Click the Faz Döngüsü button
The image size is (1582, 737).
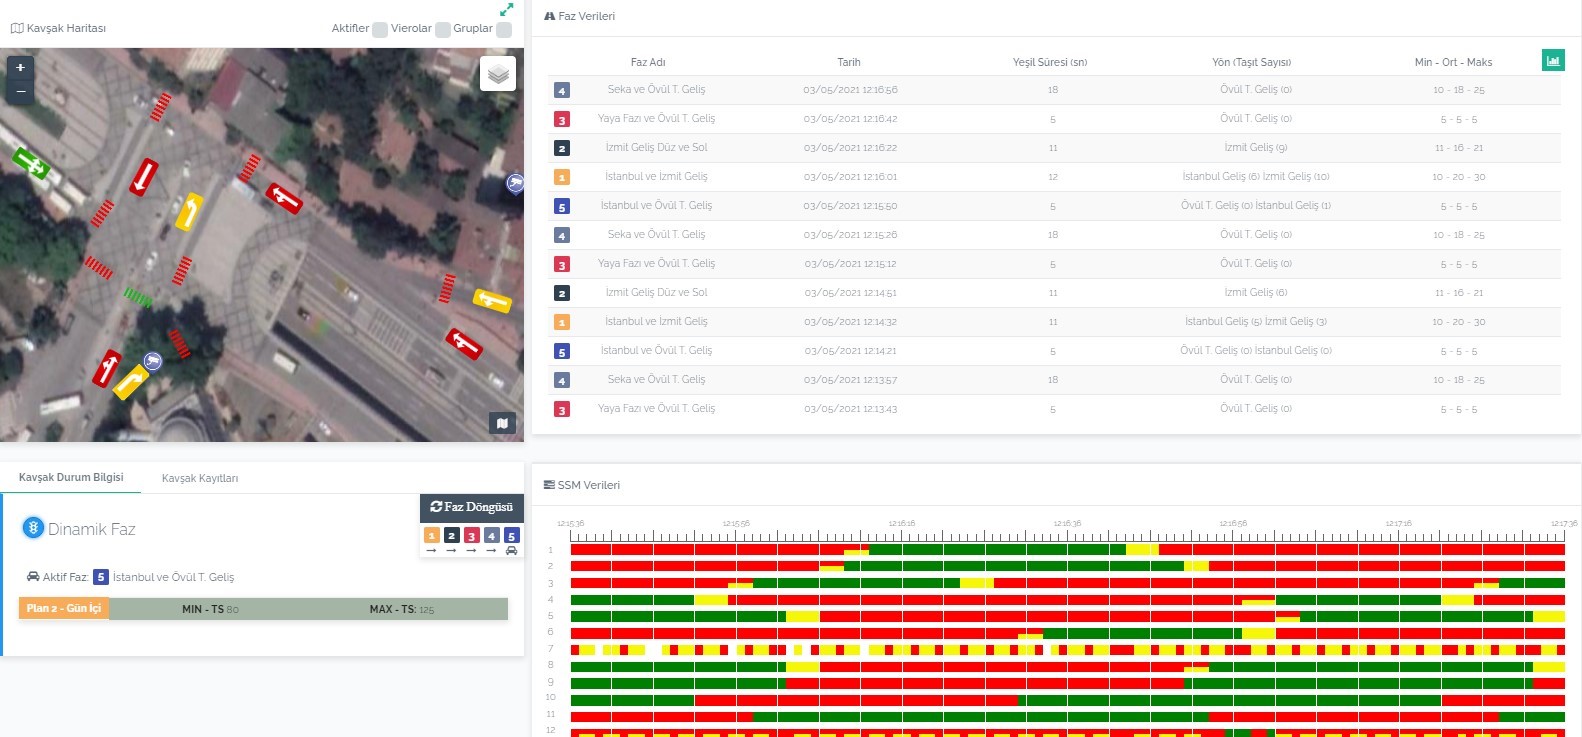pyautogui.click(x=471, y=507)
